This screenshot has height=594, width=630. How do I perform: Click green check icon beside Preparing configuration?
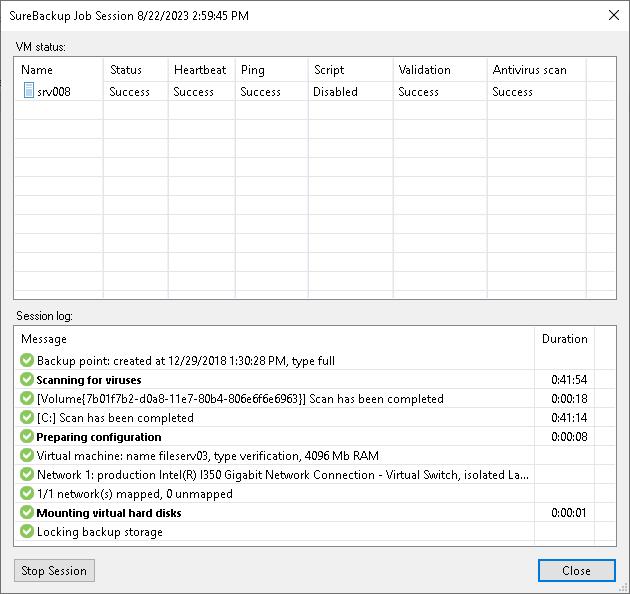tap(27, 436)
